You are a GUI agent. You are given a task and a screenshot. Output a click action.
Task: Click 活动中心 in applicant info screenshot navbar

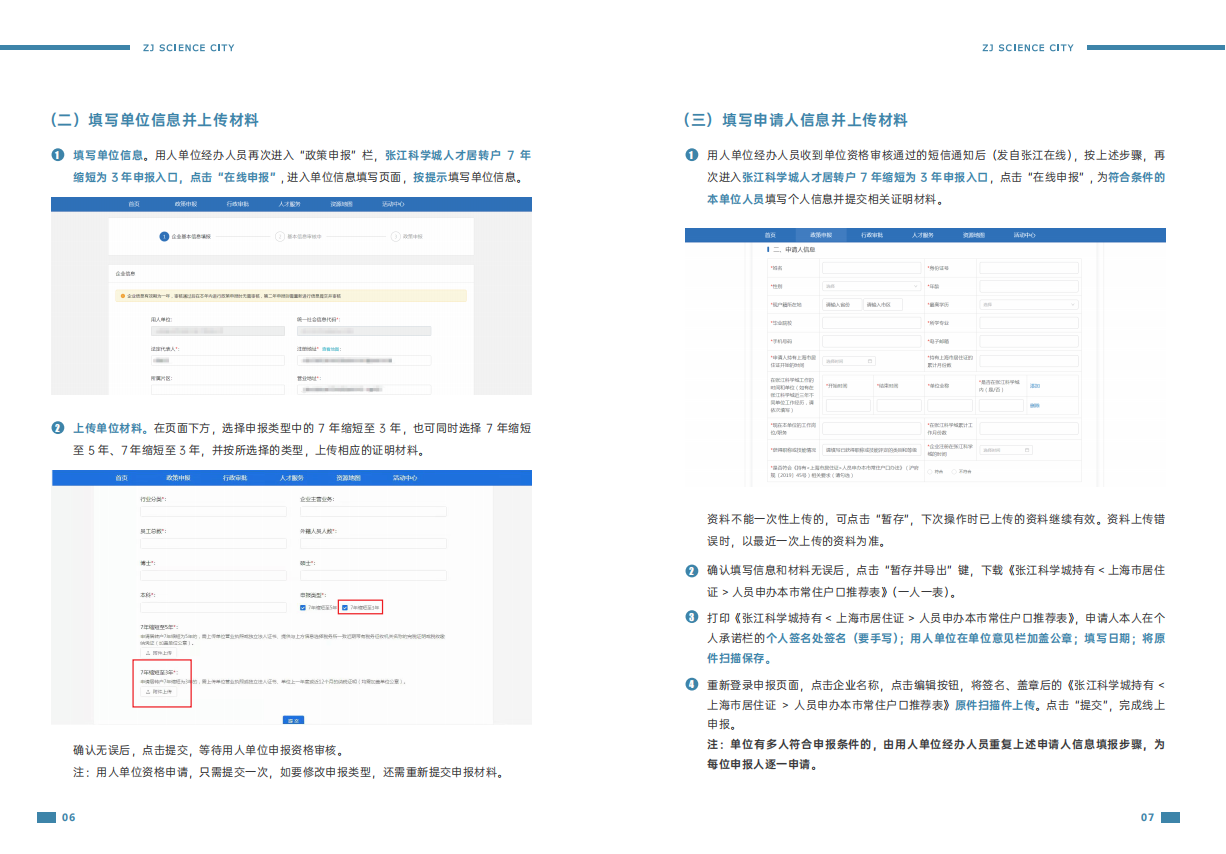tap(1025, 235)
